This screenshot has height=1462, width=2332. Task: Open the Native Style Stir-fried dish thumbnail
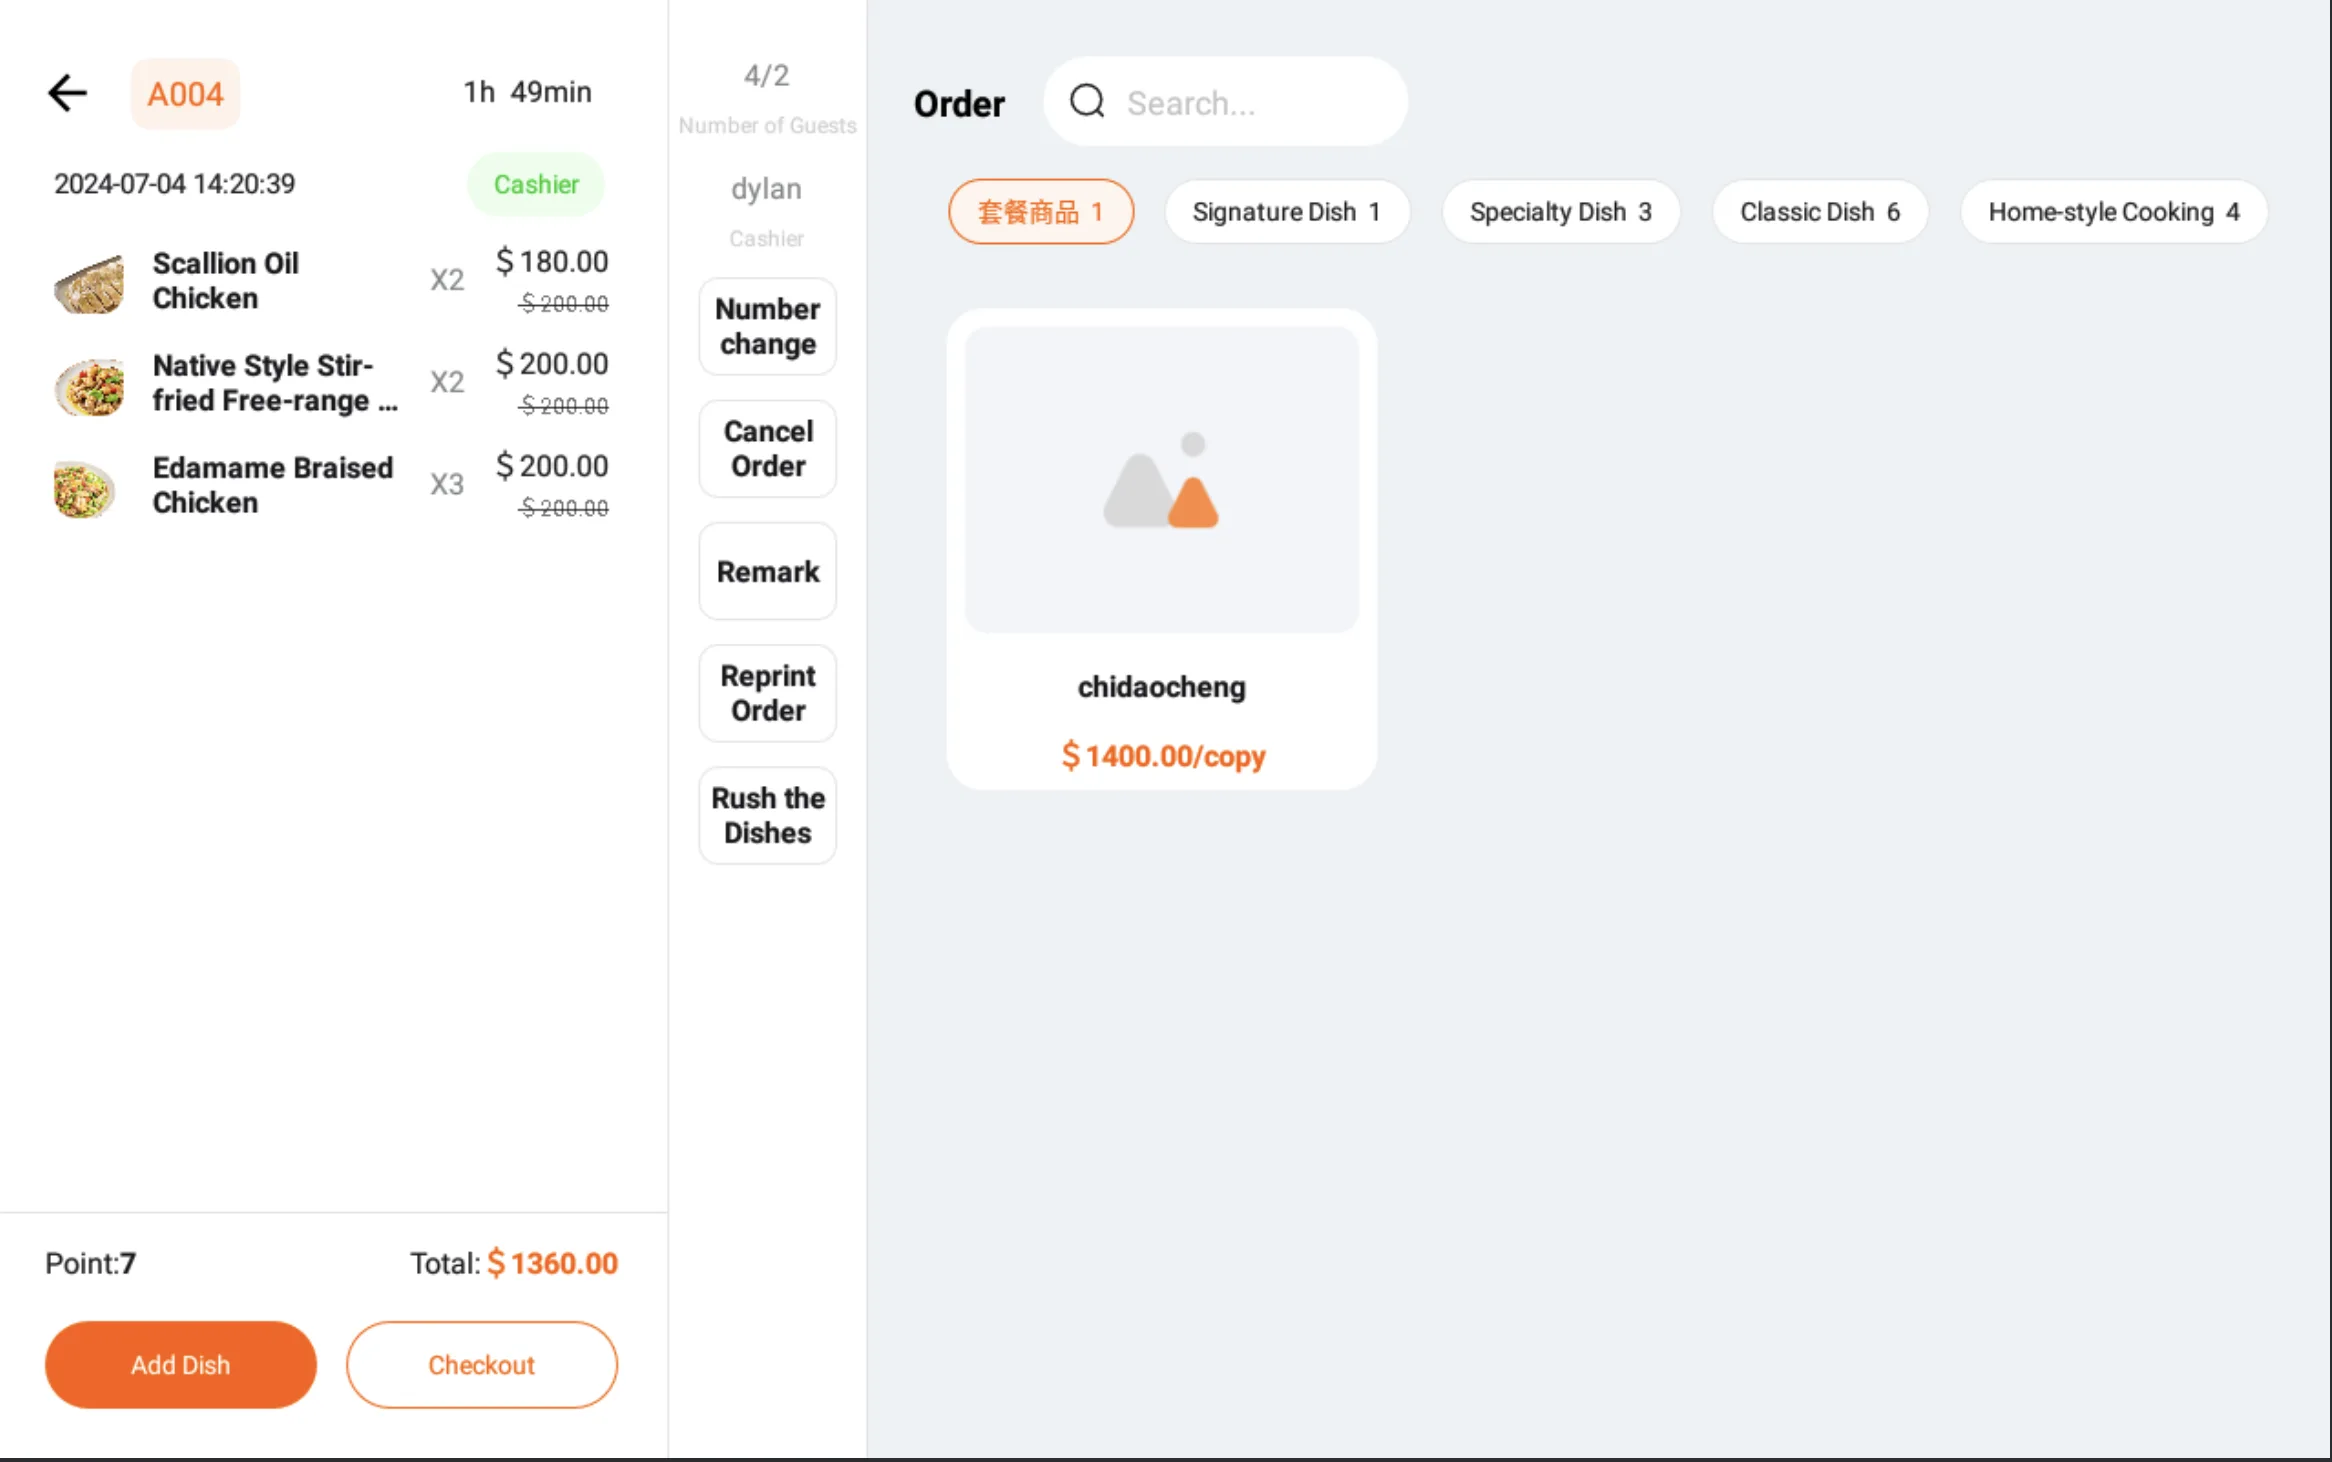[89, 385]
